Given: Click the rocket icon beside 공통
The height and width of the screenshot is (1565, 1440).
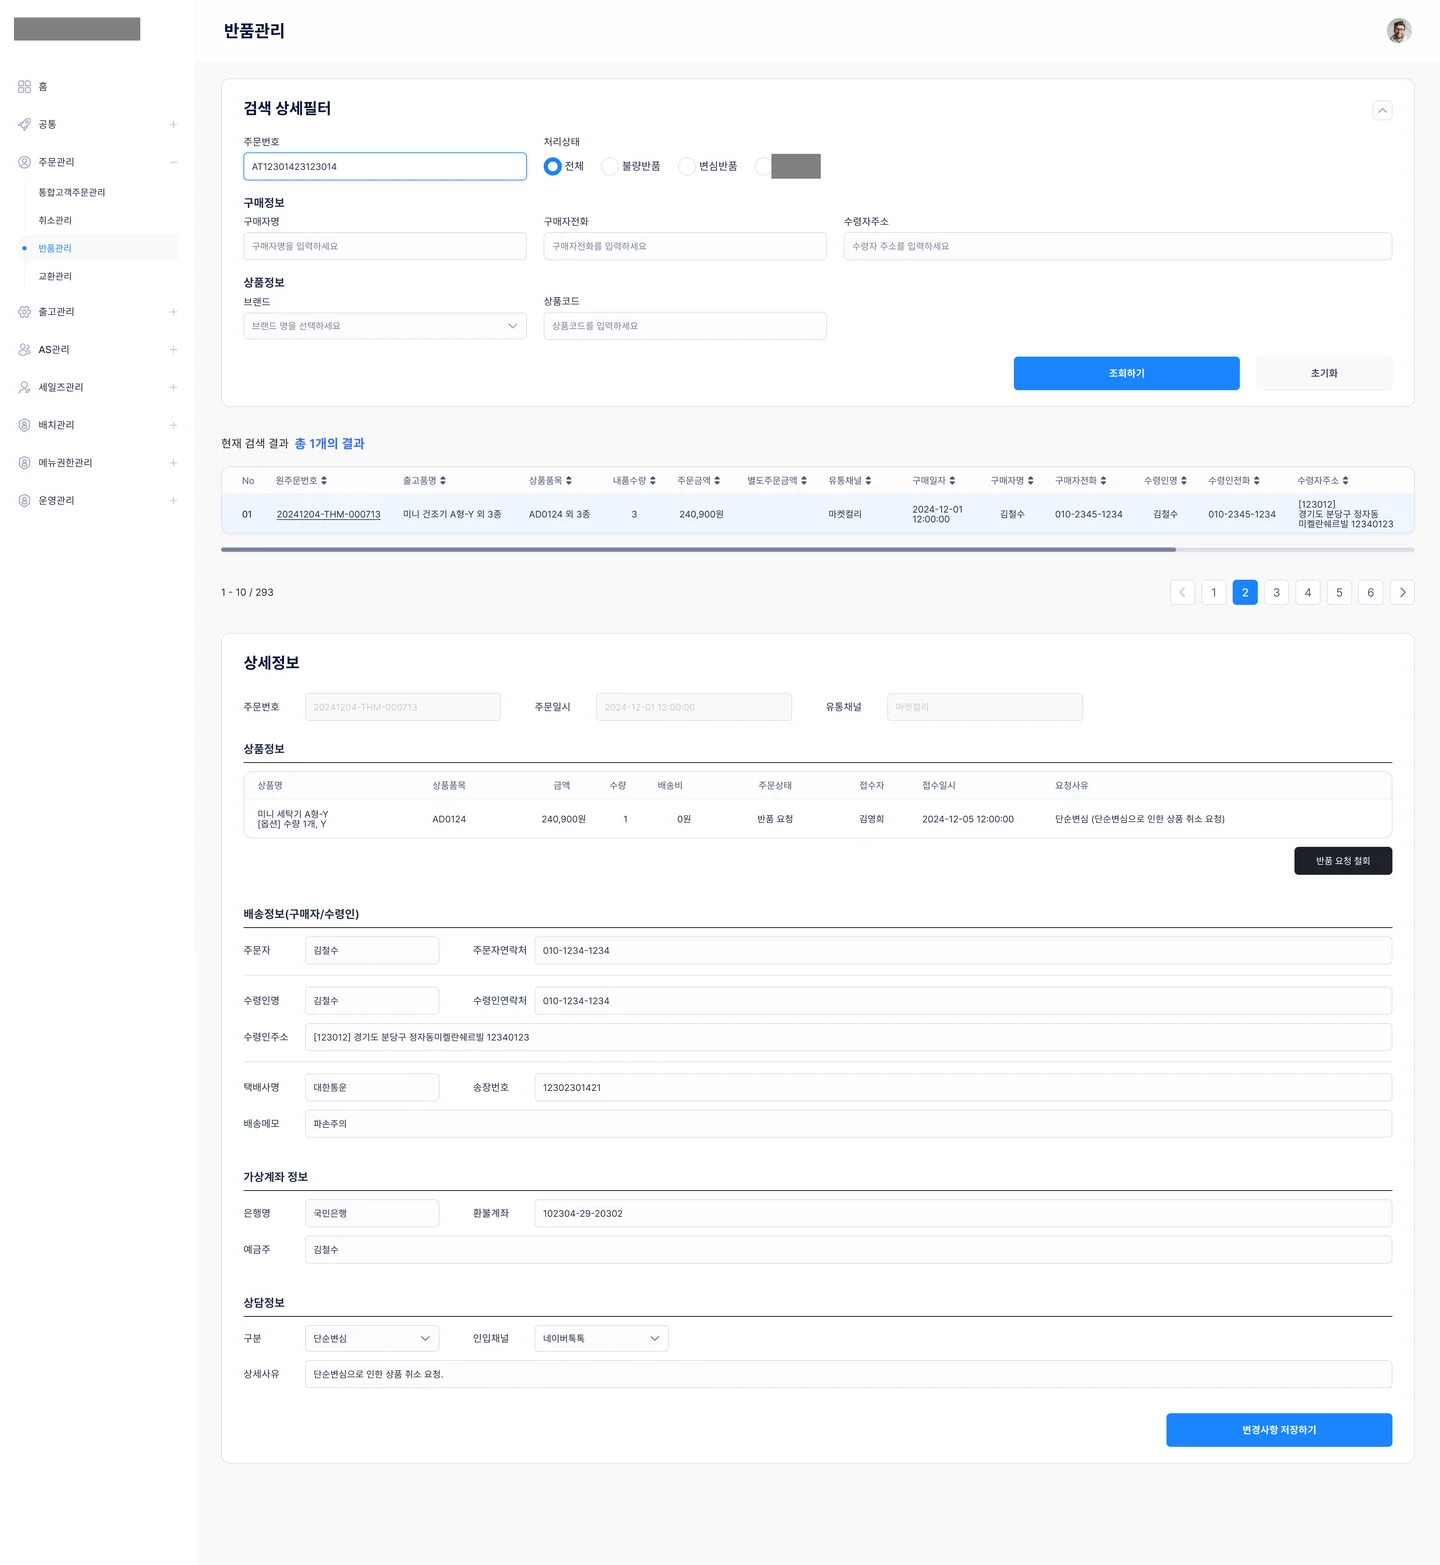Looking at the screenshot, I should [x=24, y=124].
